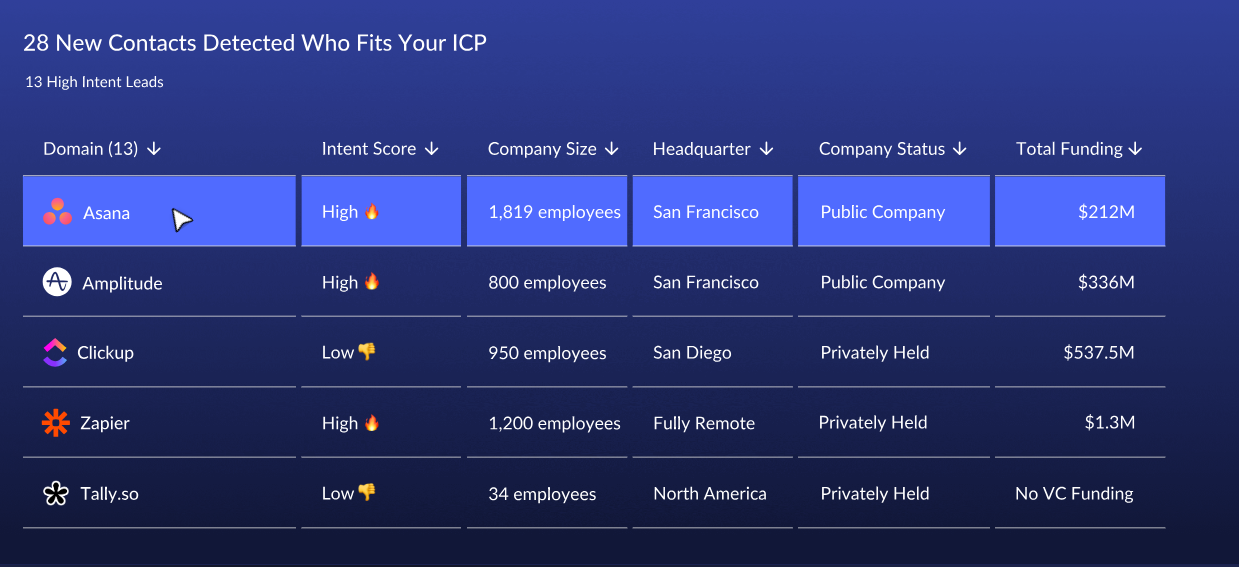Sort by the Intent Score column arrow
1239x567 pixels.
[x=432, y=149]
